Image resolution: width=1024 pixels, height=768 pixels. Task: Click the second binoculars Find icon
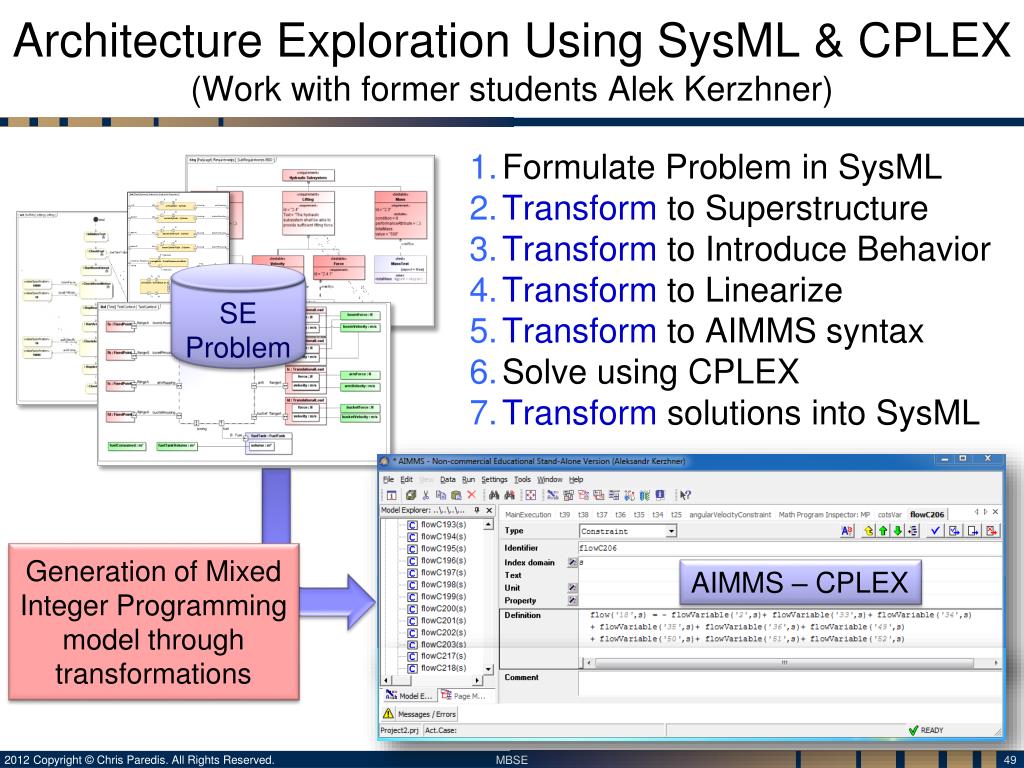coord(509,495)
